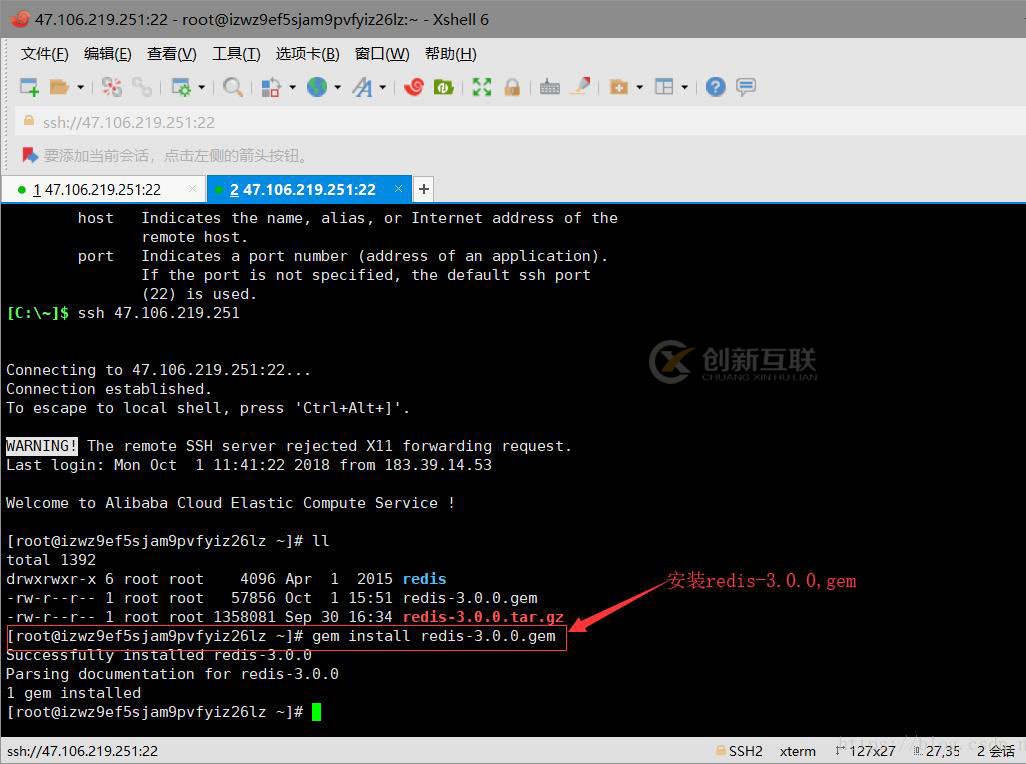1026x764 pixels.
Task: Launch the green Xftp icon
Action: click(444, 87)
